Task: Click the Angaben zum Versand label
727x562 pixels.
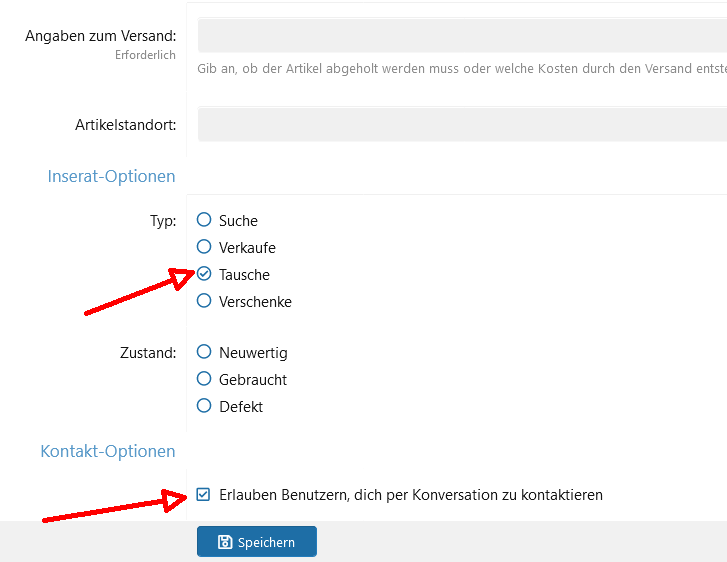Action: [101, 36]
